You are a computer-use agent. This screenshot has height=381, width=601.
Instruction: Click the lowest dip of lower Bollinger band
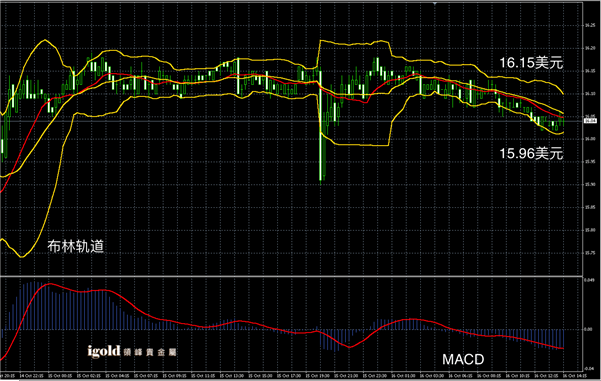click(x=22, y=257)
